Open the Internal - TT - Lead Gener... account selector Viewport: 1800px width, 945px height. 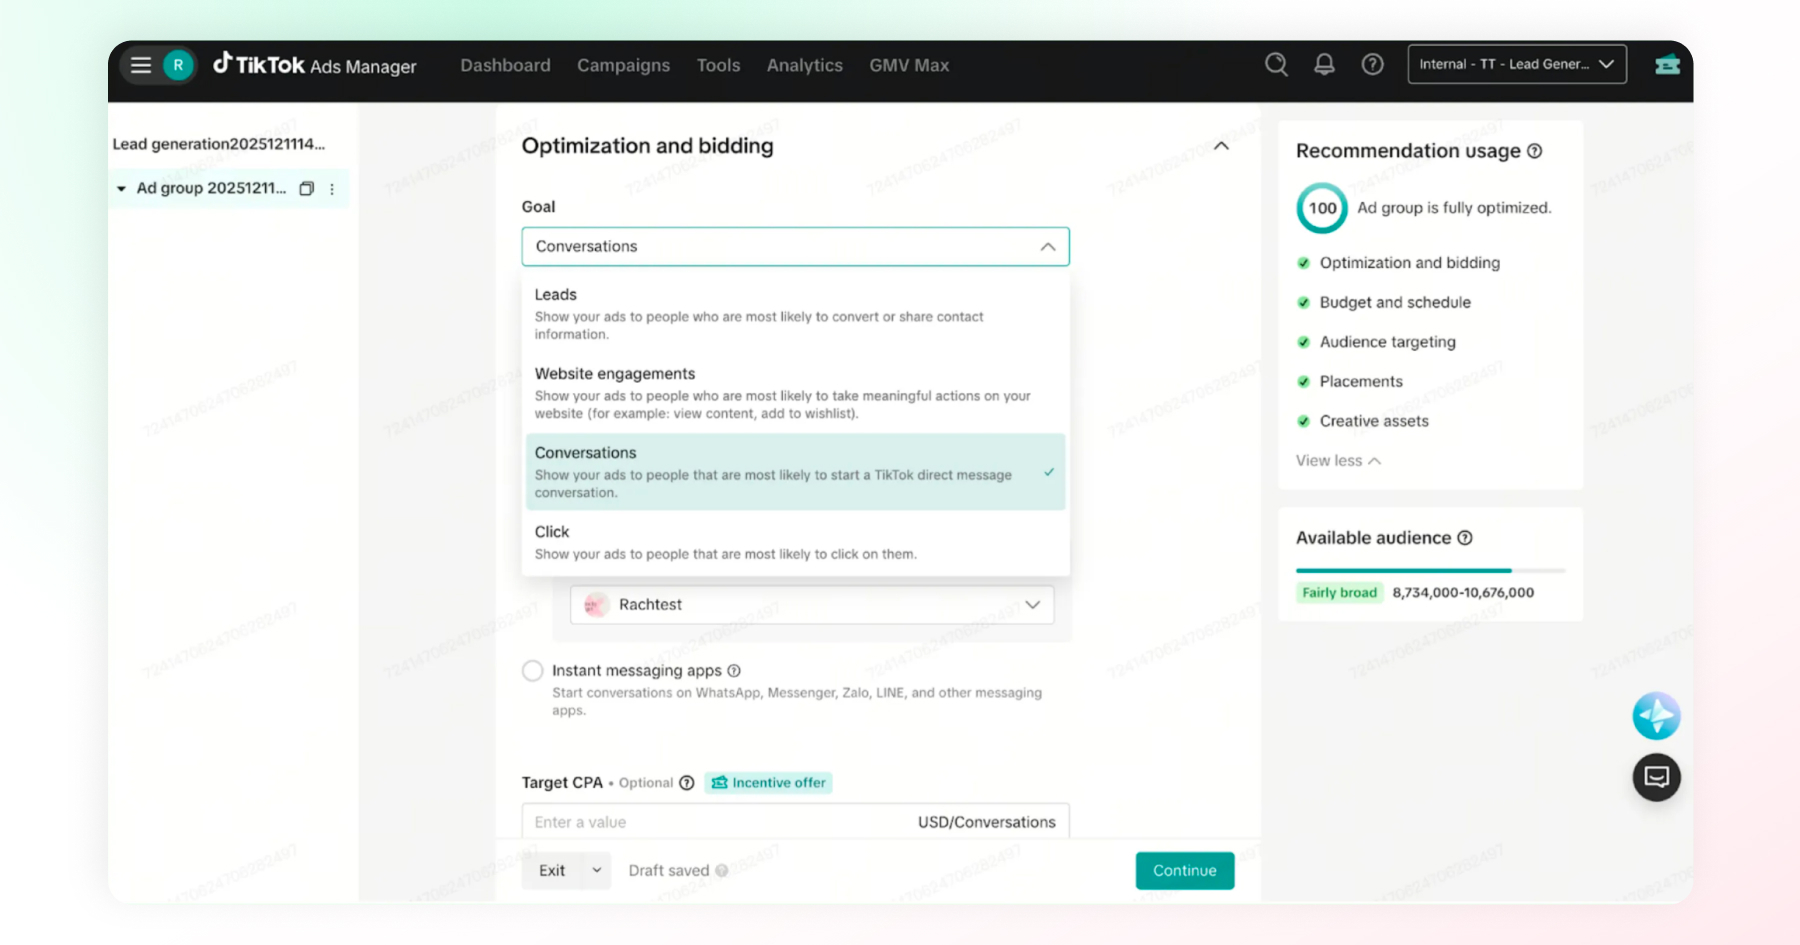pyautogui.click(x=1517, y=65)
